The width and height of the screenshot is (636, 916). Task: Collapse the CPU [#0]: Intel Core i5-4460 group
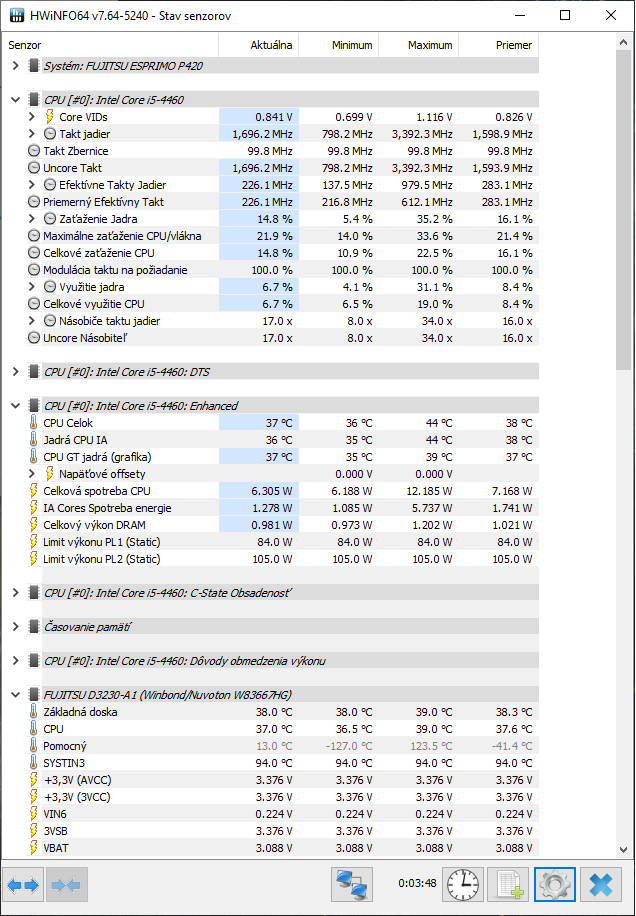[x=16, y=100]
